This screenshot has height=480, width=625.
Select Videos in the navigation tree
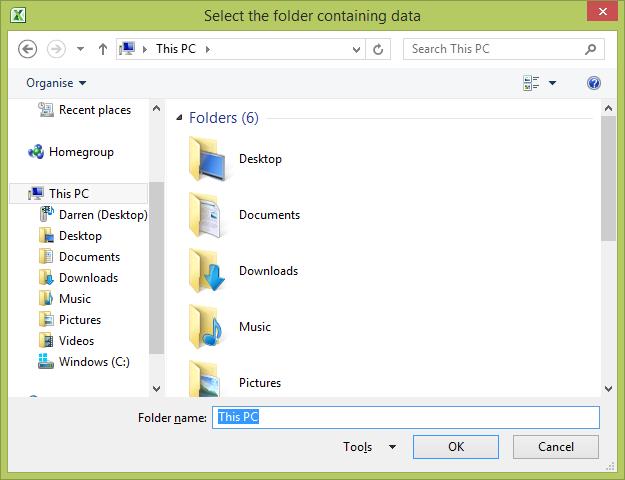67,341
